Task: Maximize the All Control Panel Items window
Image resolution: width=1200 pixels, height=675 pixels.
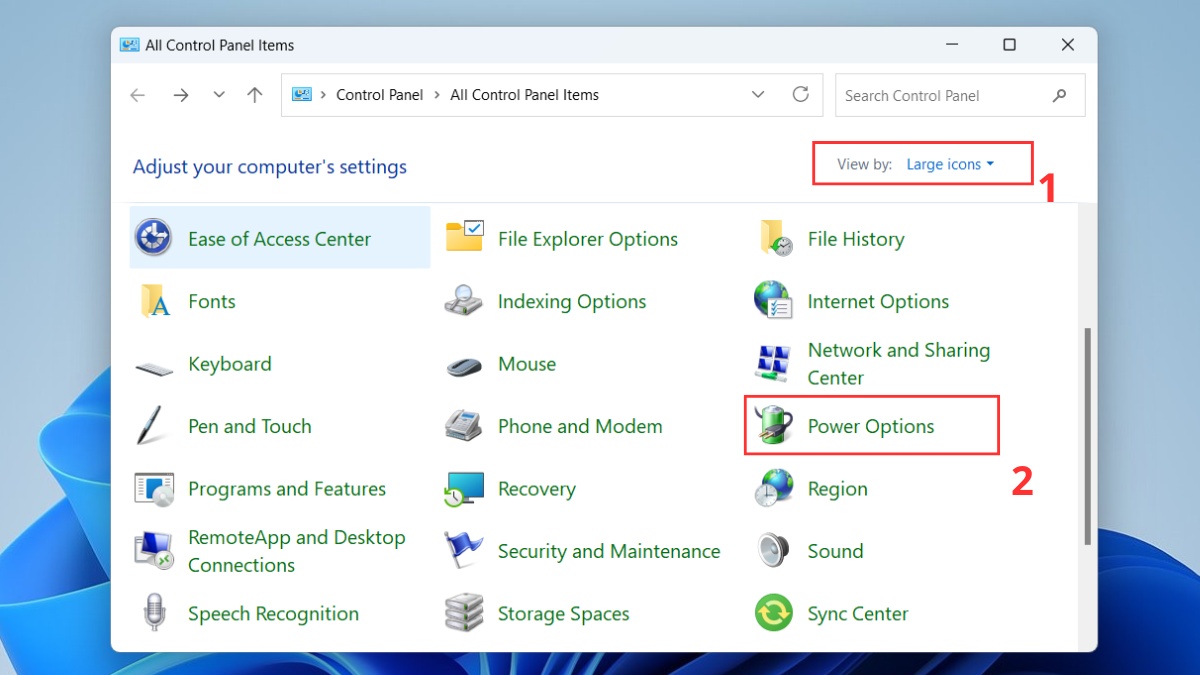Action: [x=1009, y=45]
